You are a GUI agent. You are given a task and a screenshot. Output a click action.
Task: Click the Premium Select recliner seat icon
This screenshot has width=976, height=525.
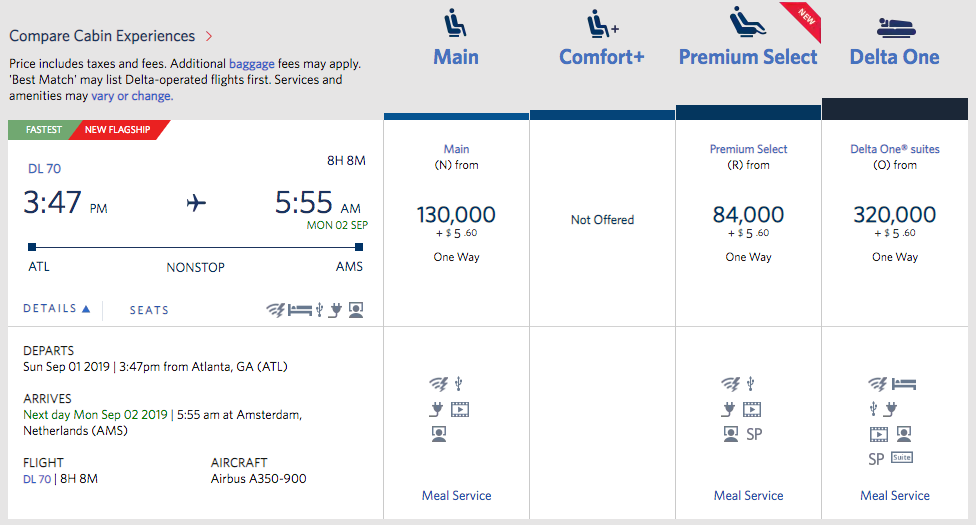[x=746, y=21]
